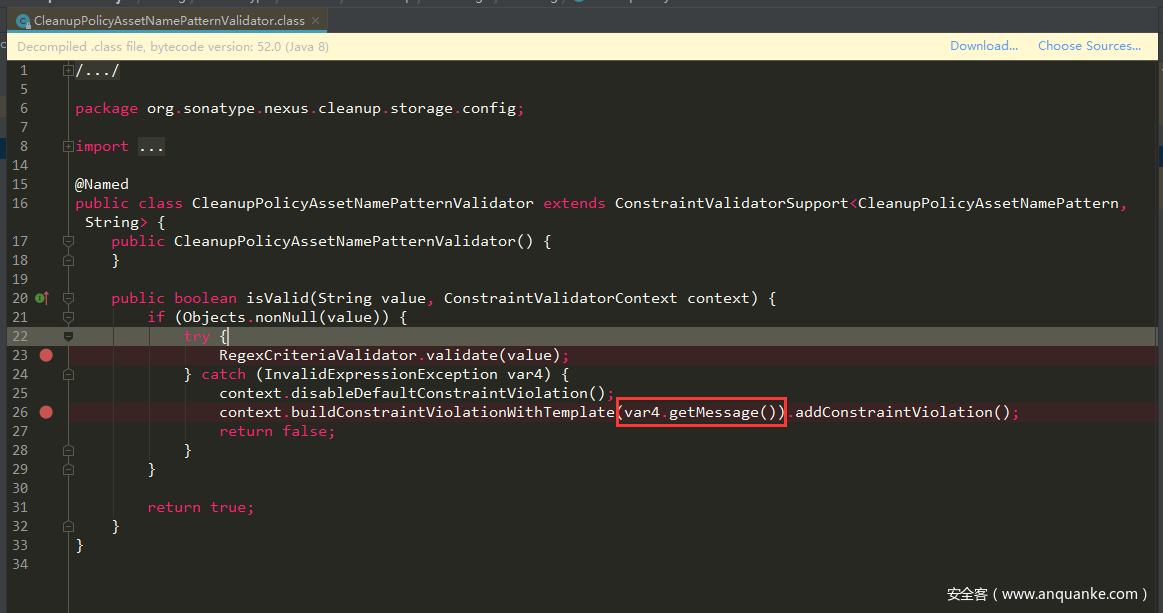Click line number 23 in the gutter
The width and height of the screenshot is (1163, 613).
coord(20,355)
